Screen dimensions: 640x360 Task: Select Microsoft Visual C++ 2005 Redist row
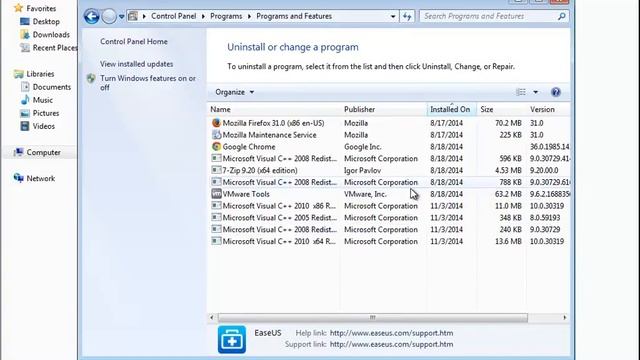click(x=389, y=218)
